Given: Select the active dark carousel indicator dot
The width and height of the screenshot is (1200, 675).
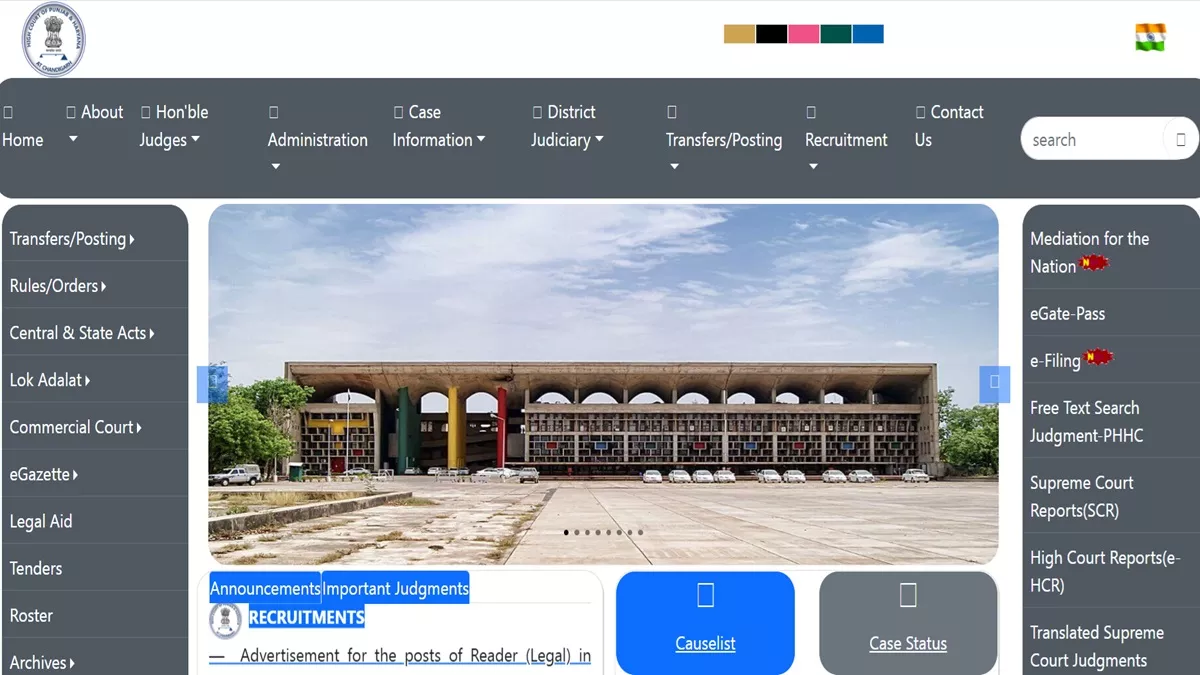Looking at the screenshot, I should click(566, 533).
